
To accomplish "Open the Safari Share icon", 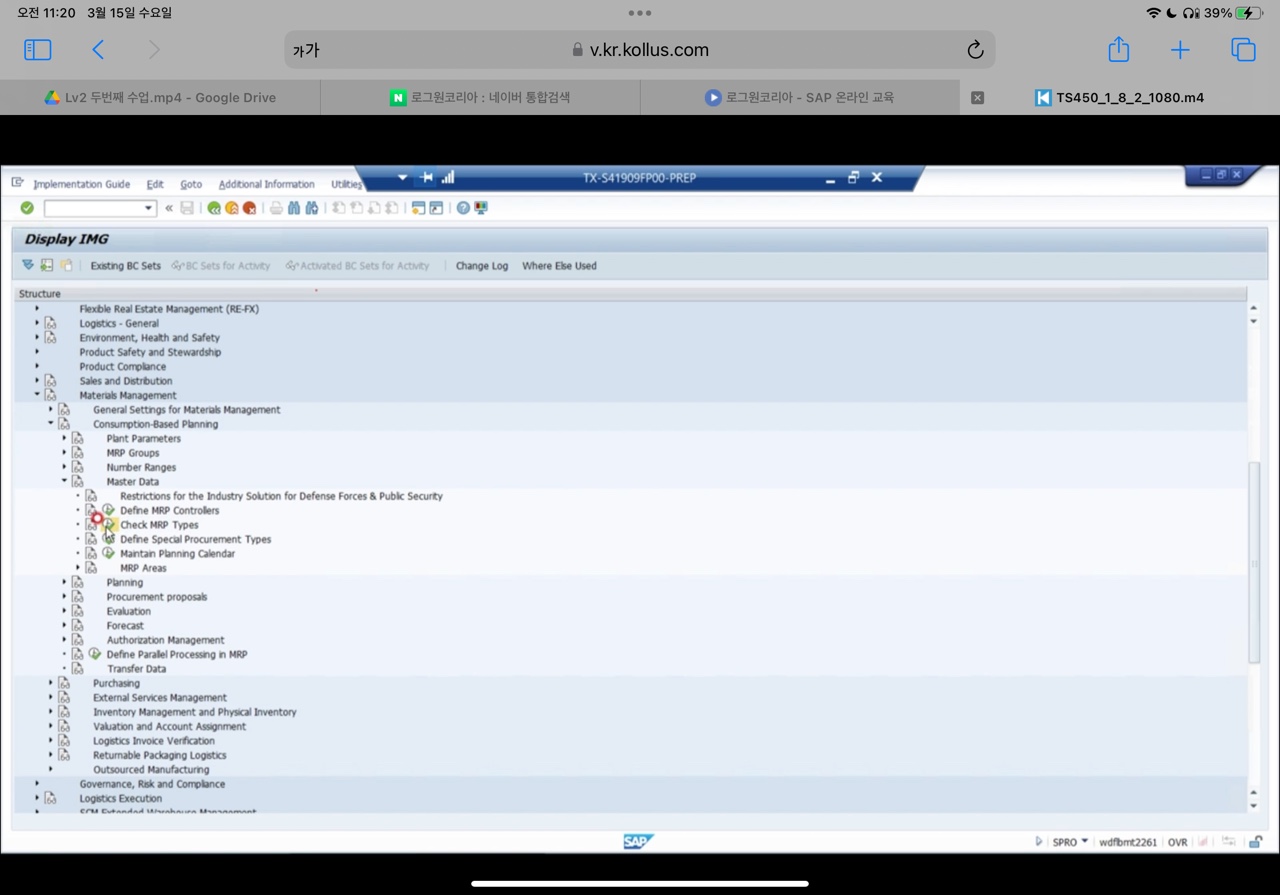I will coord(1118,49).
